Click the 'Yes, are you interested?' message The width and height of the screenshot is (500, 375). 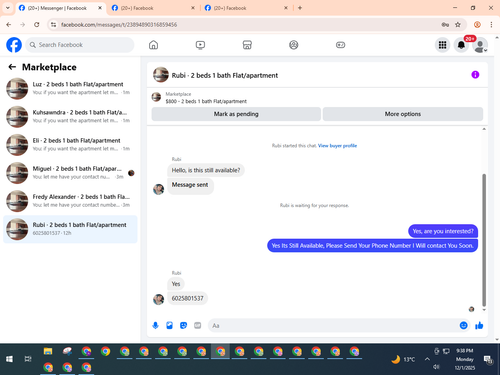443,231
